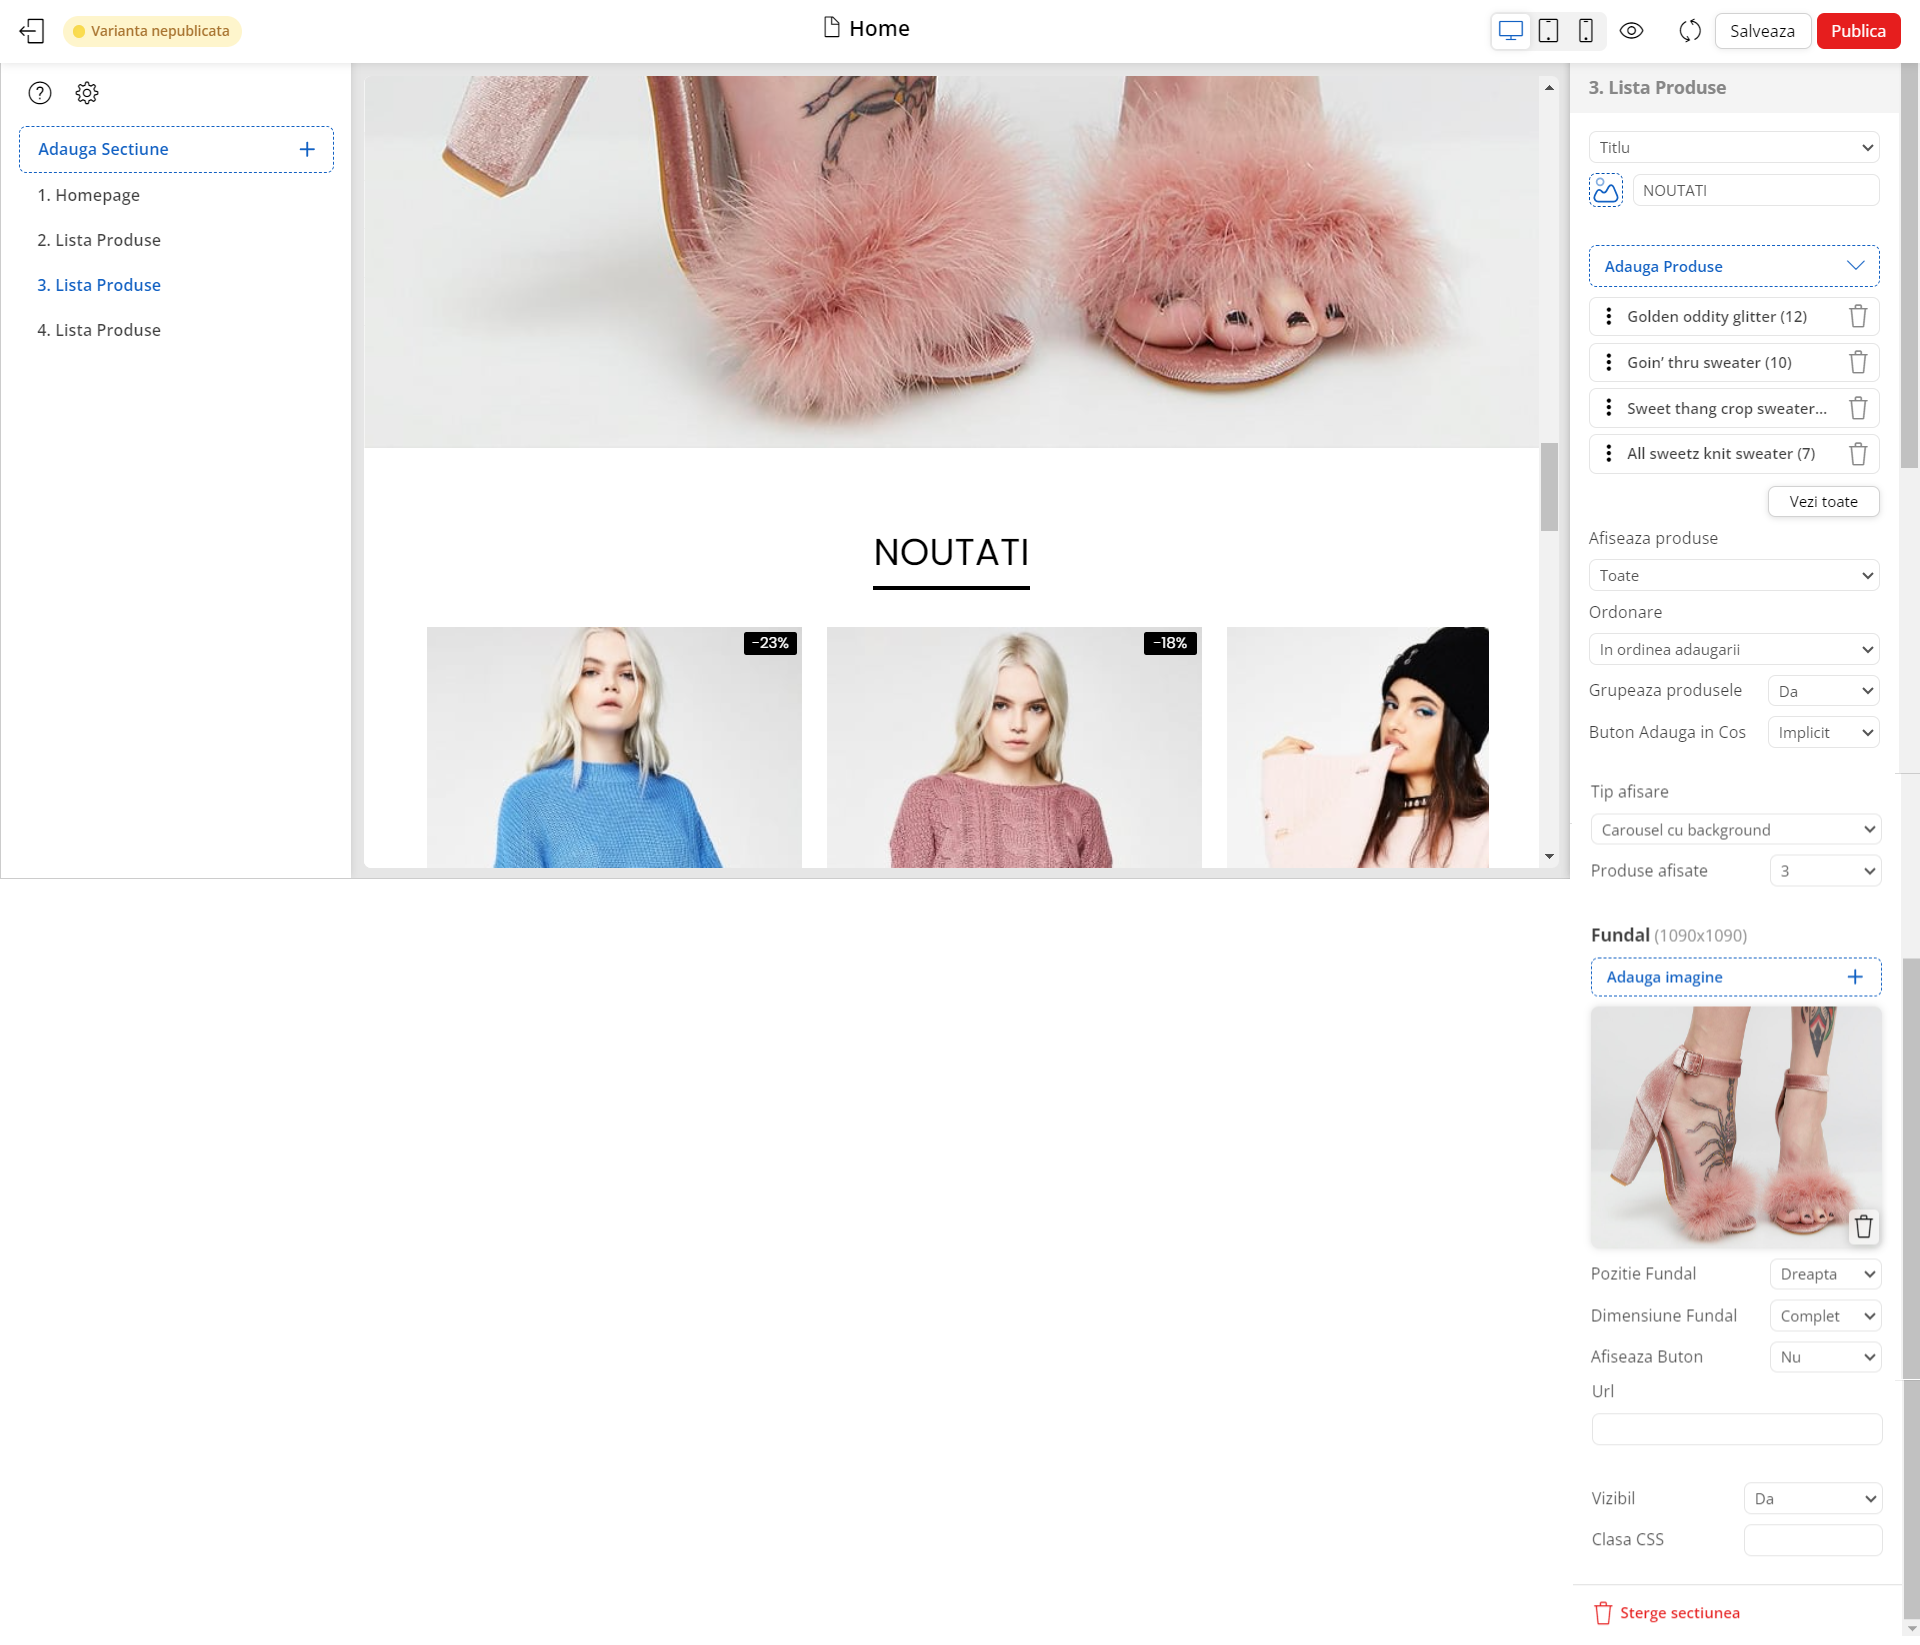Viewport: 1920px width, 1645px height.
Task: Switch to mobile preview mode
Action: 1585,31
